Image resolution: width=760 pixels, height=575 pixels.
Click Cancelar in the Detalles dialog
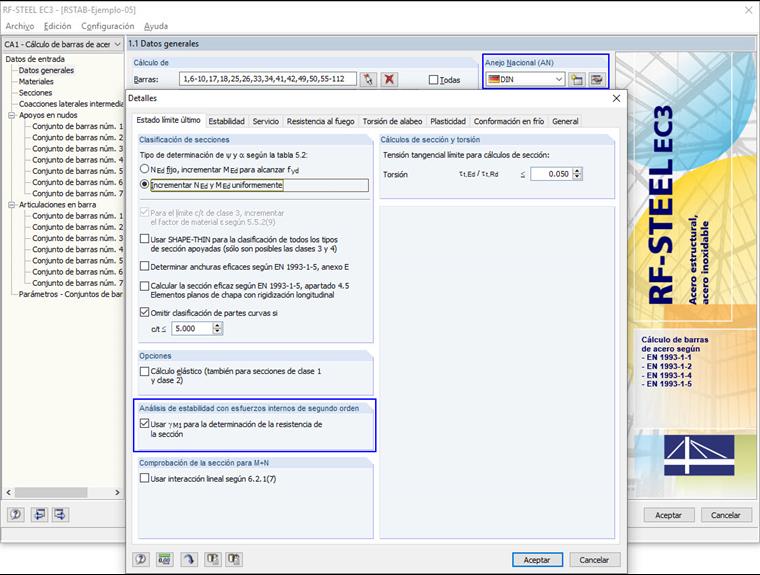pos(594,559)
